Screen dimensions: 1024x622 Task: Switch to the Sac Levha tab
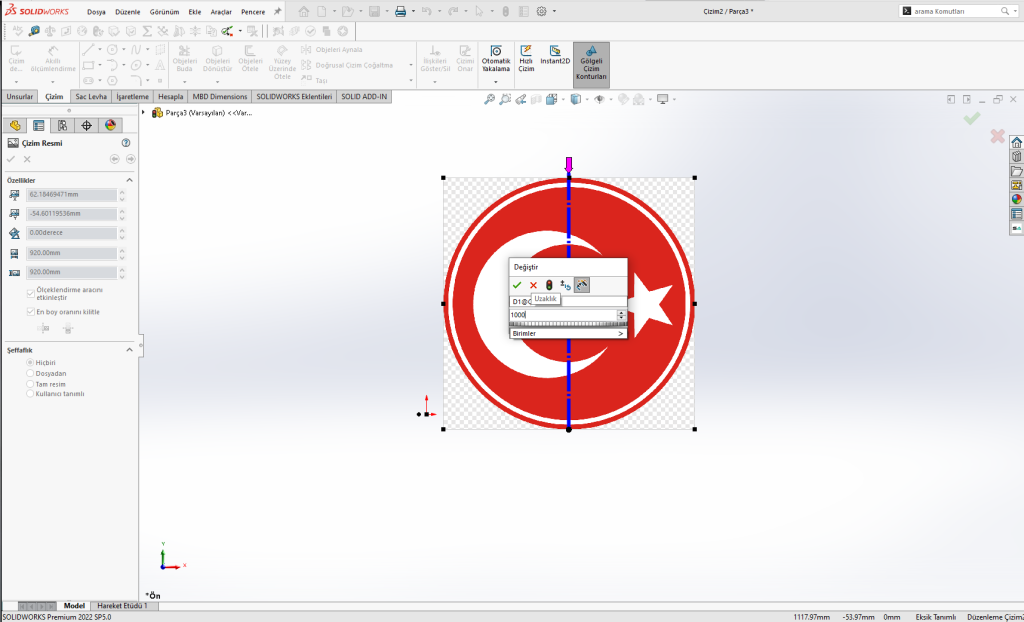point(91,97)
